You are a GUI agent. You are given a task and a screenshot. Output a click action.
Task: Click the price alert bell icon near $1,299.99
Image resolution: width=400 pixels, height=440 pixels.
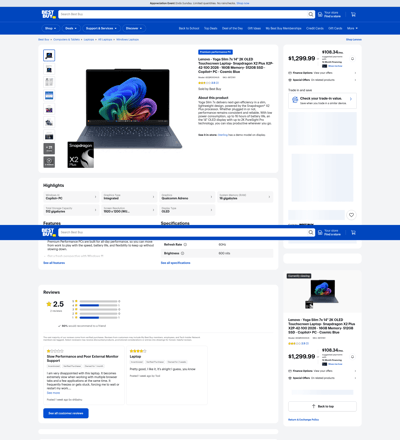[352, 59]
